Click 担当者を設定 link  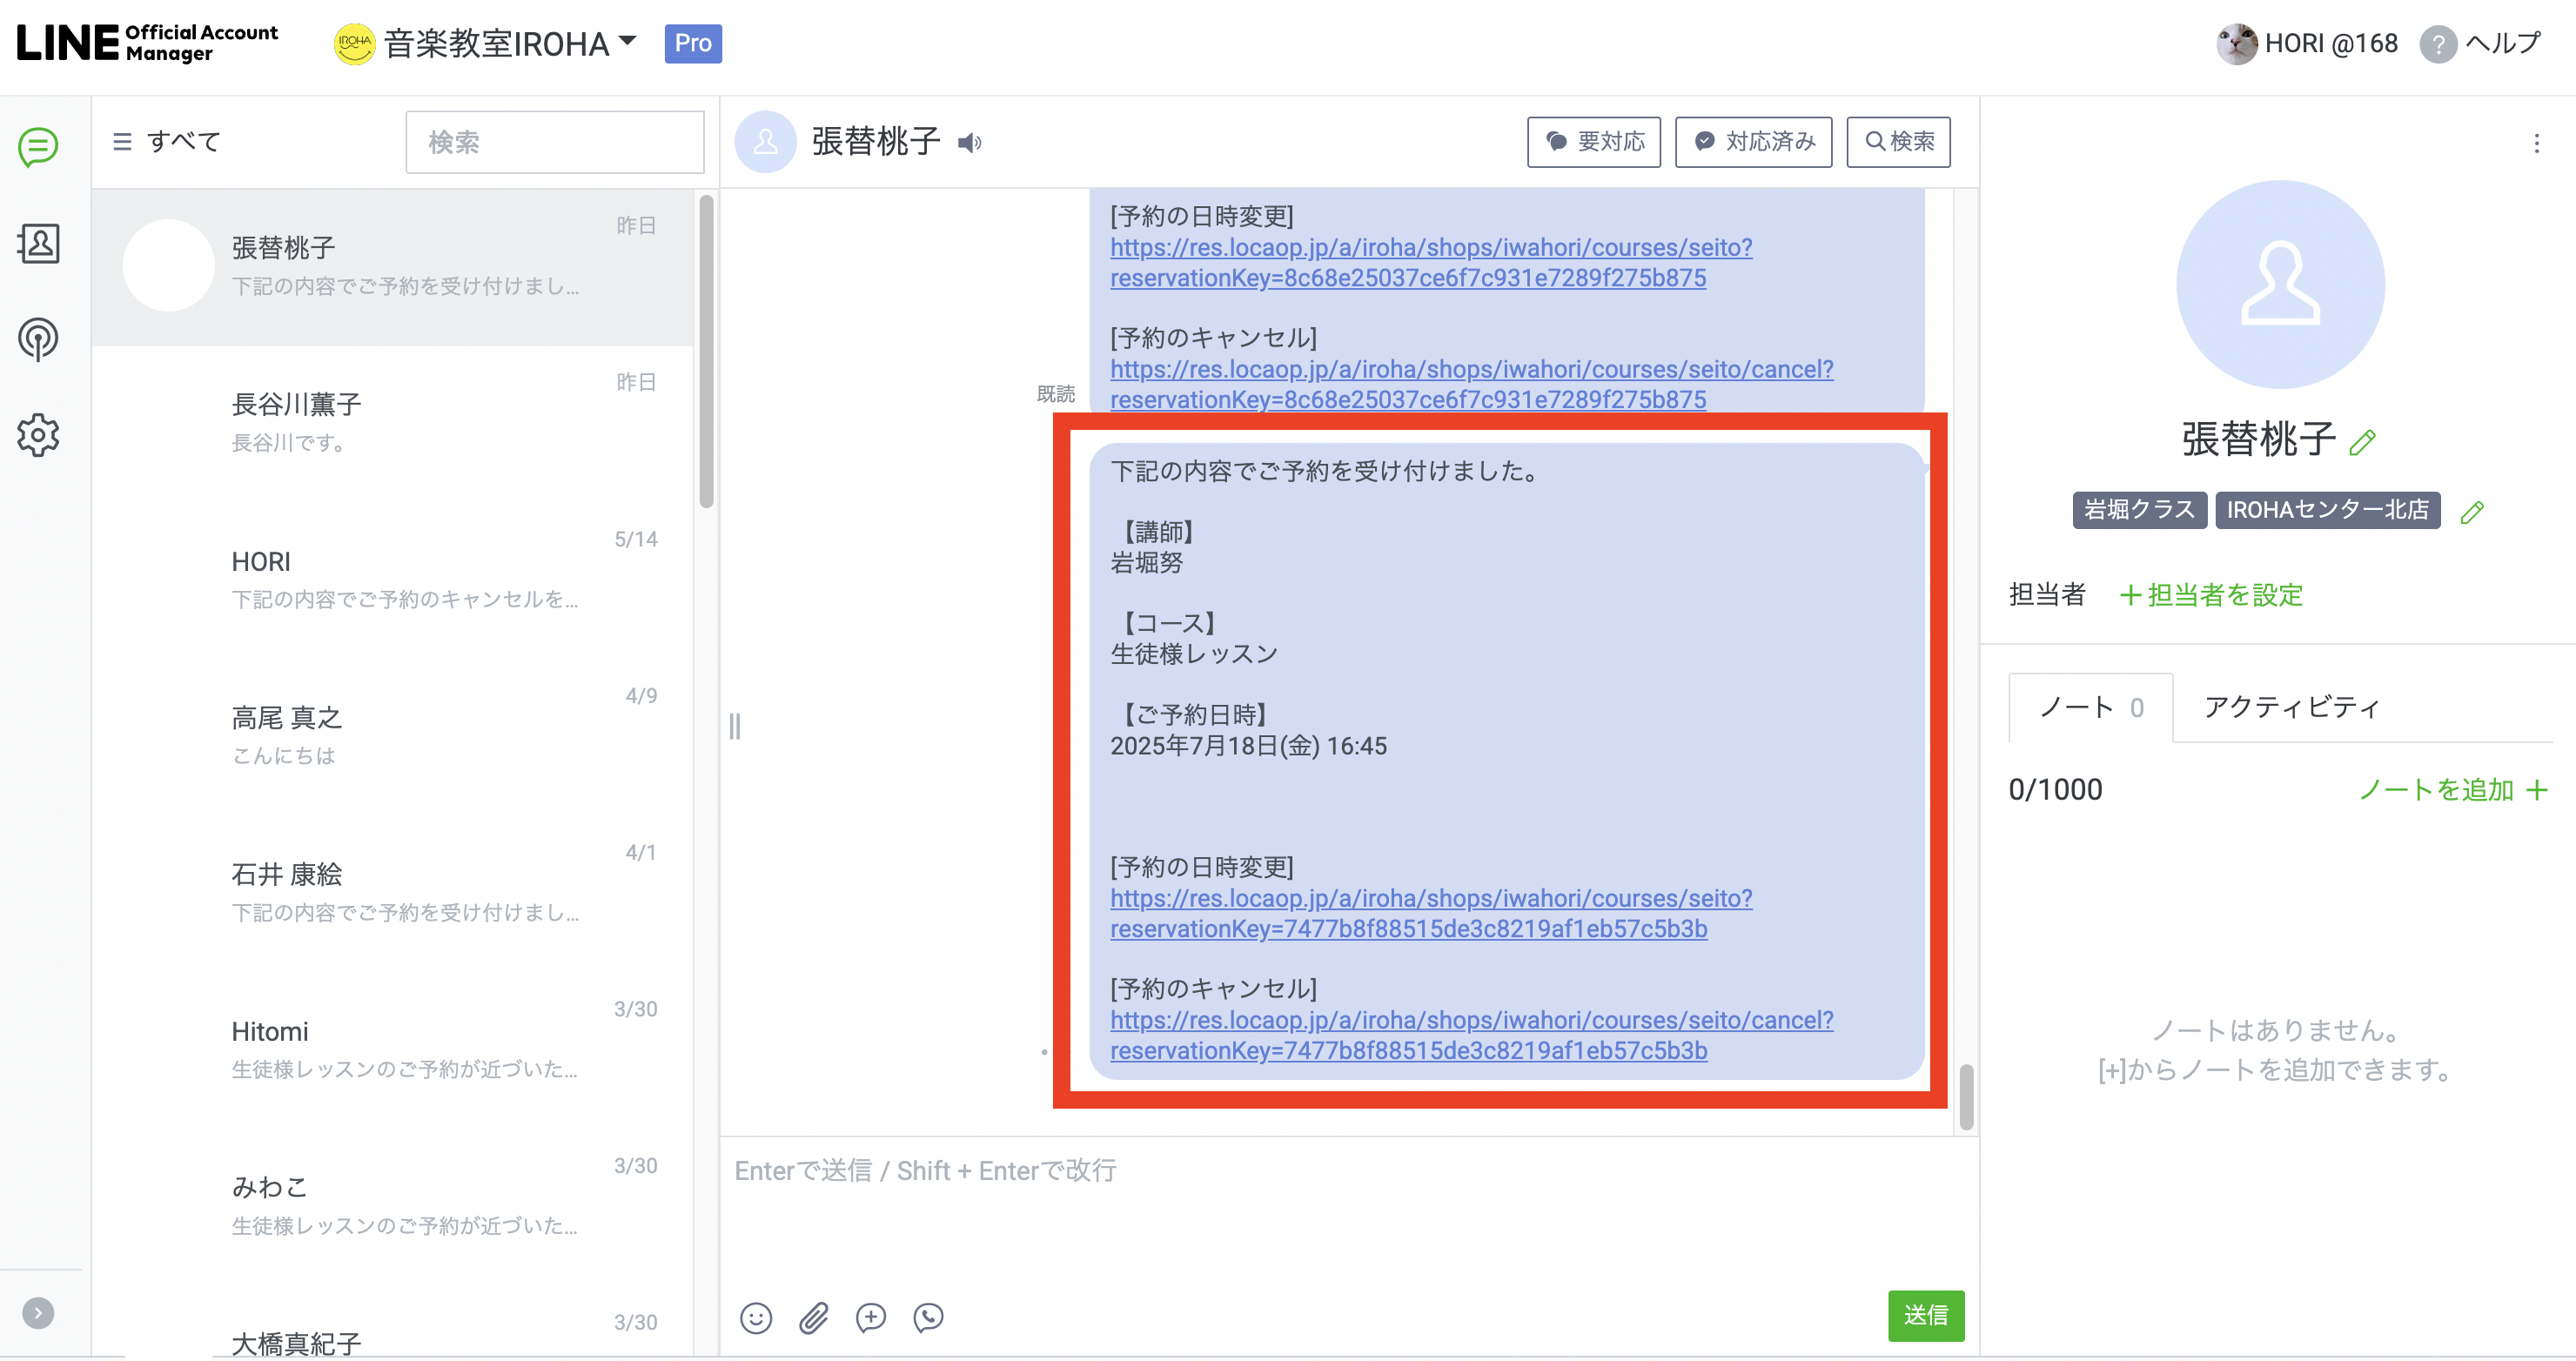coord(2211,595)
